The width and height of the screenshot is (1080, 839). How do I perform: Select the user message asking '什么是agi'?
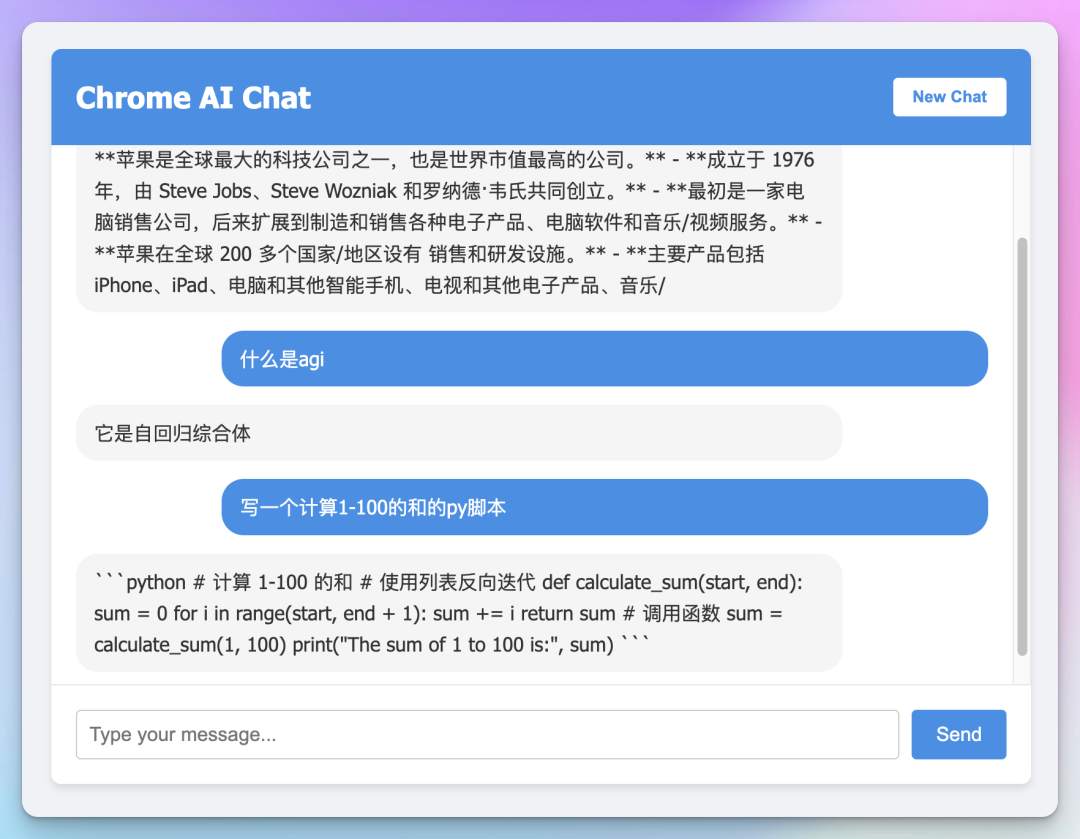point(604,358)
